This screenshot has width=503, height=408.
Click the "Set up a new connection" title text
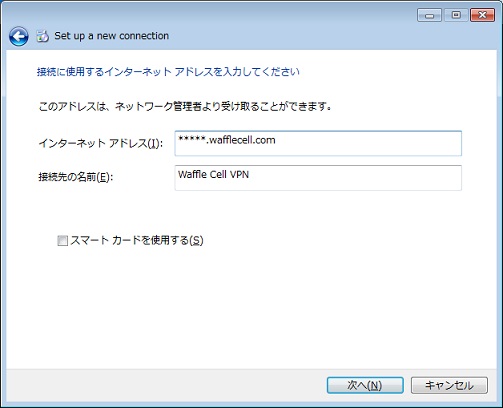point(112,36)
